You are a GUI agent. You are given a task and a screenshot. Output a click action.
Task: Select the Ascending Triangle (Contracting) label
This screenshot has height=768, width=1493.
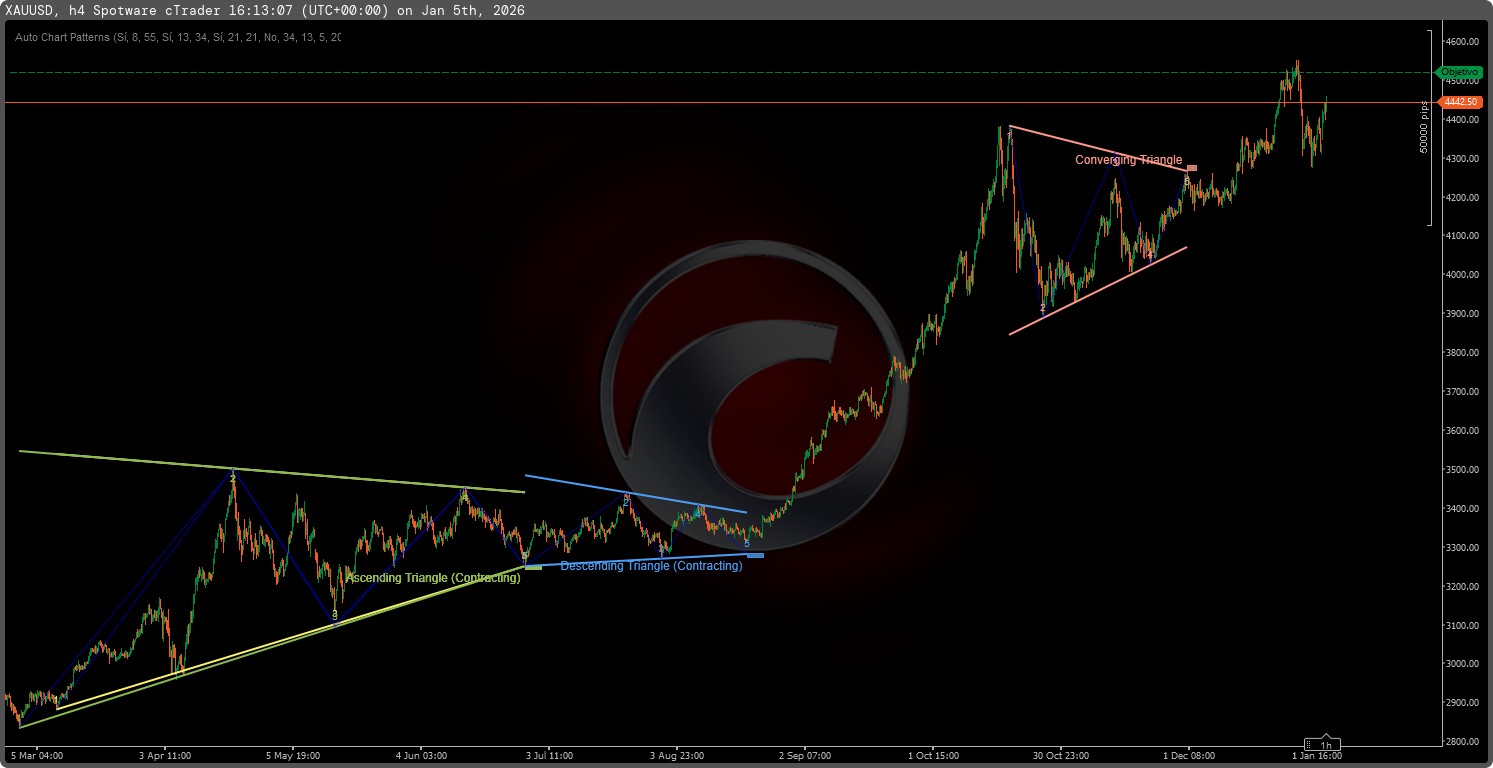pos(432,578)
